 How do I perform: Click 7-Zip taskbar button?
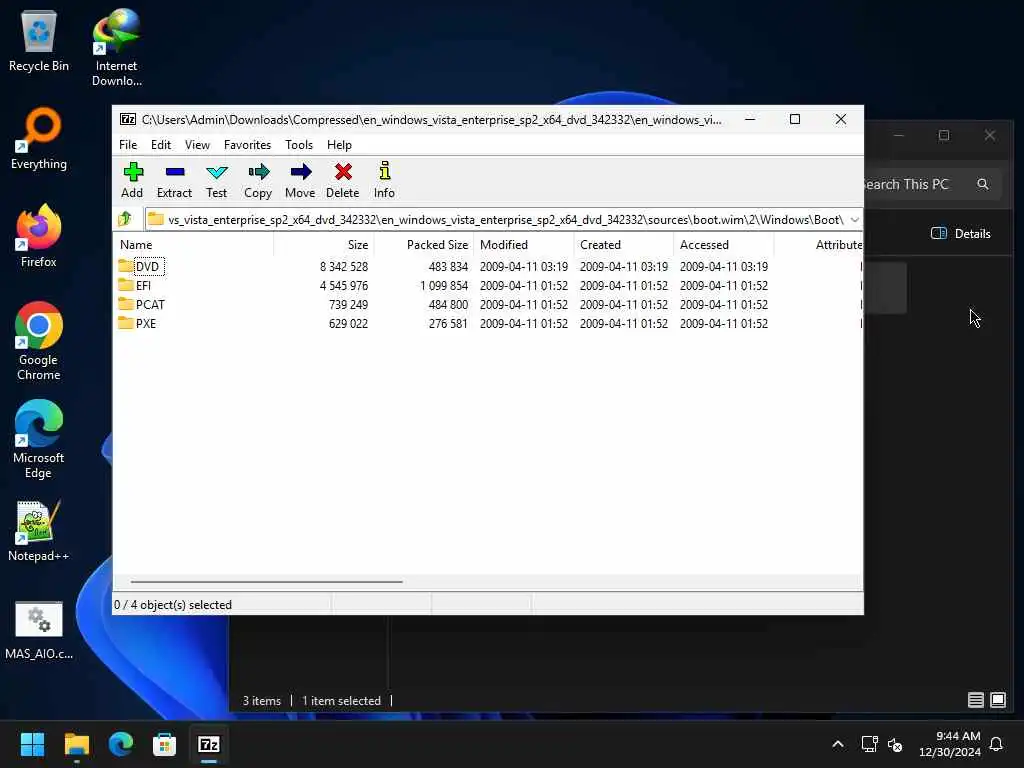point(209,744)
